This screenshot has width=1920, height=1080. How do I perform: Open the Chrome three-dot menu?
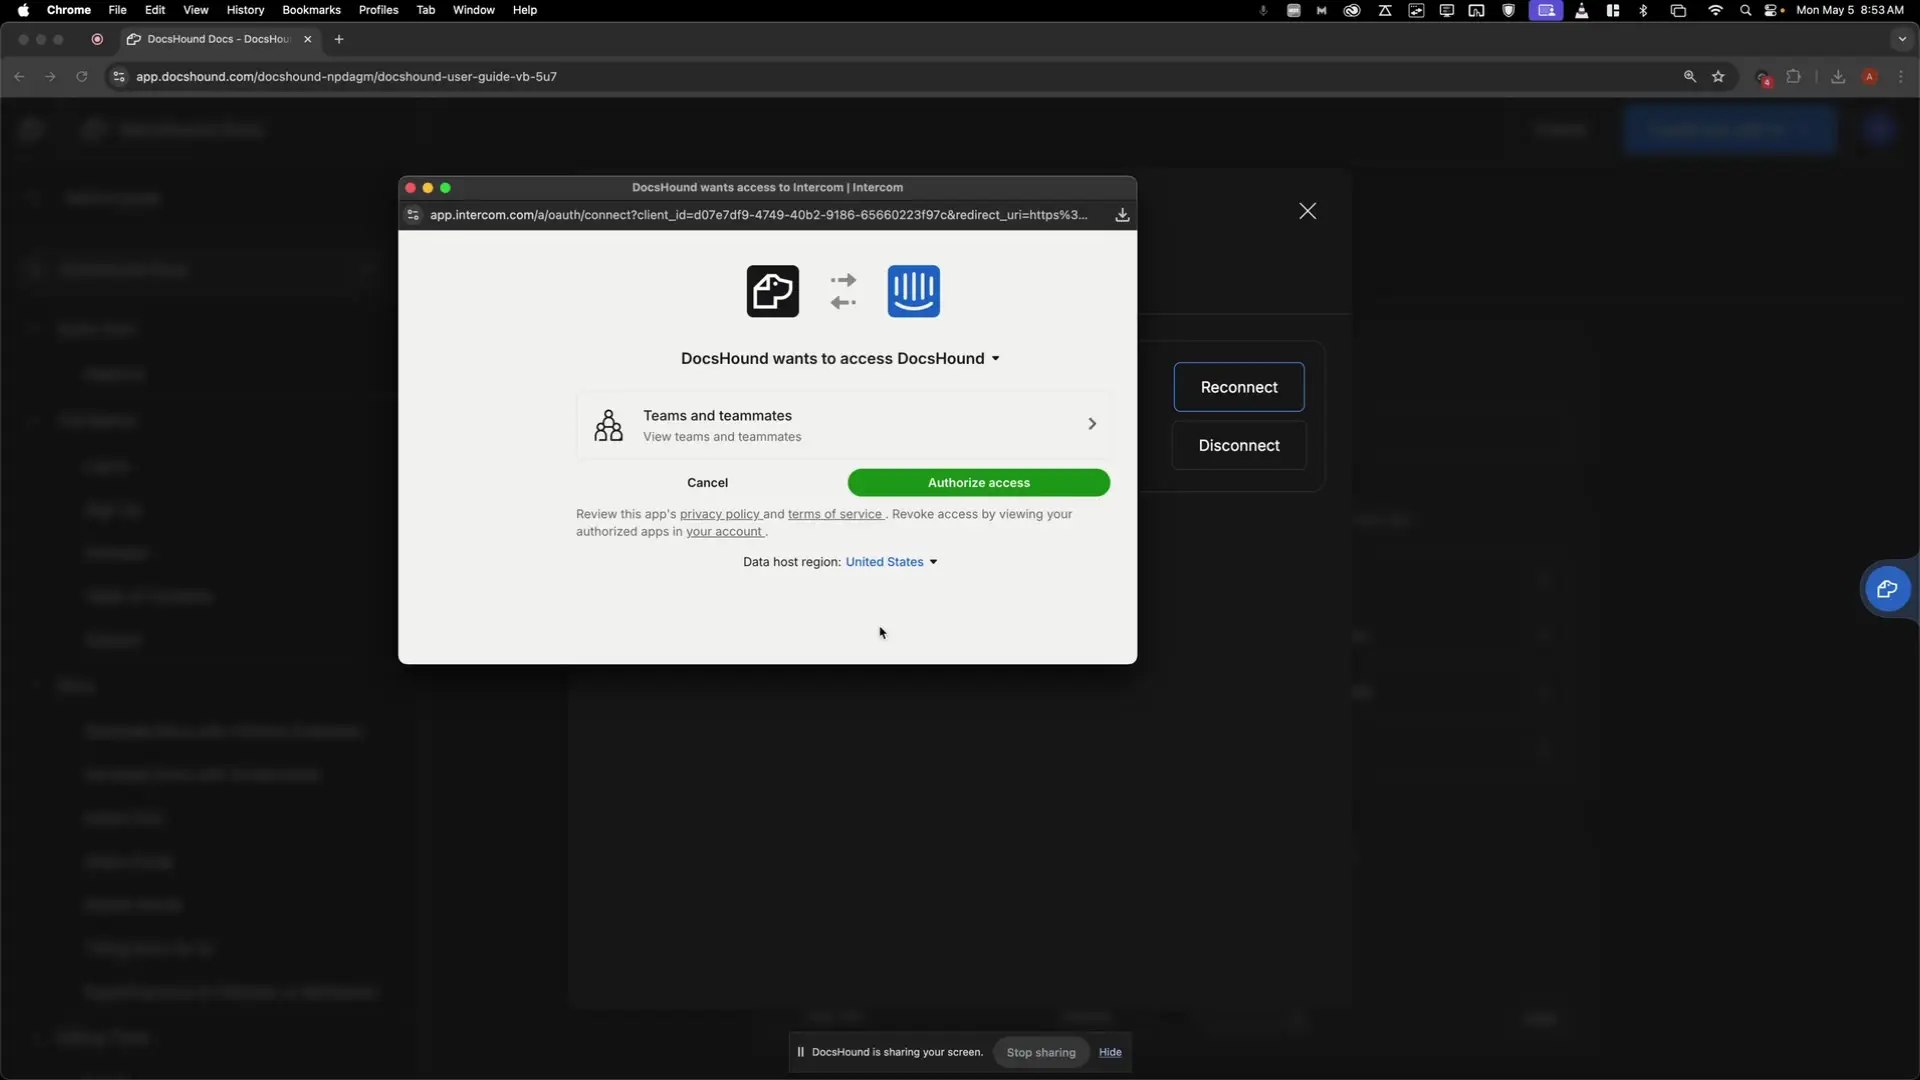tap(1901, 76)
